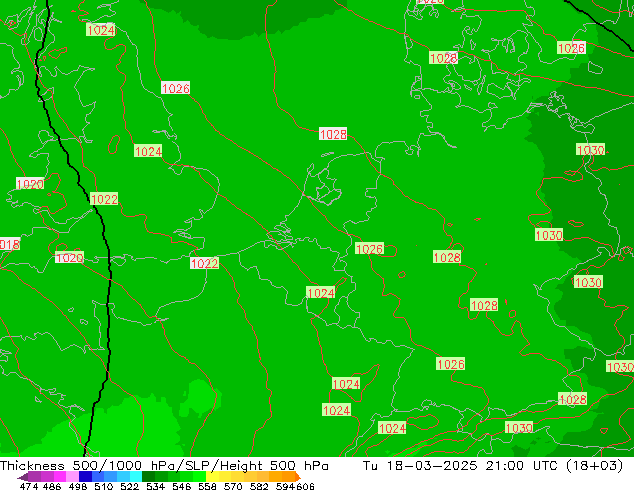
Task: Pick the bright yellow swatch next to green
Action: (x=213, y=476)
